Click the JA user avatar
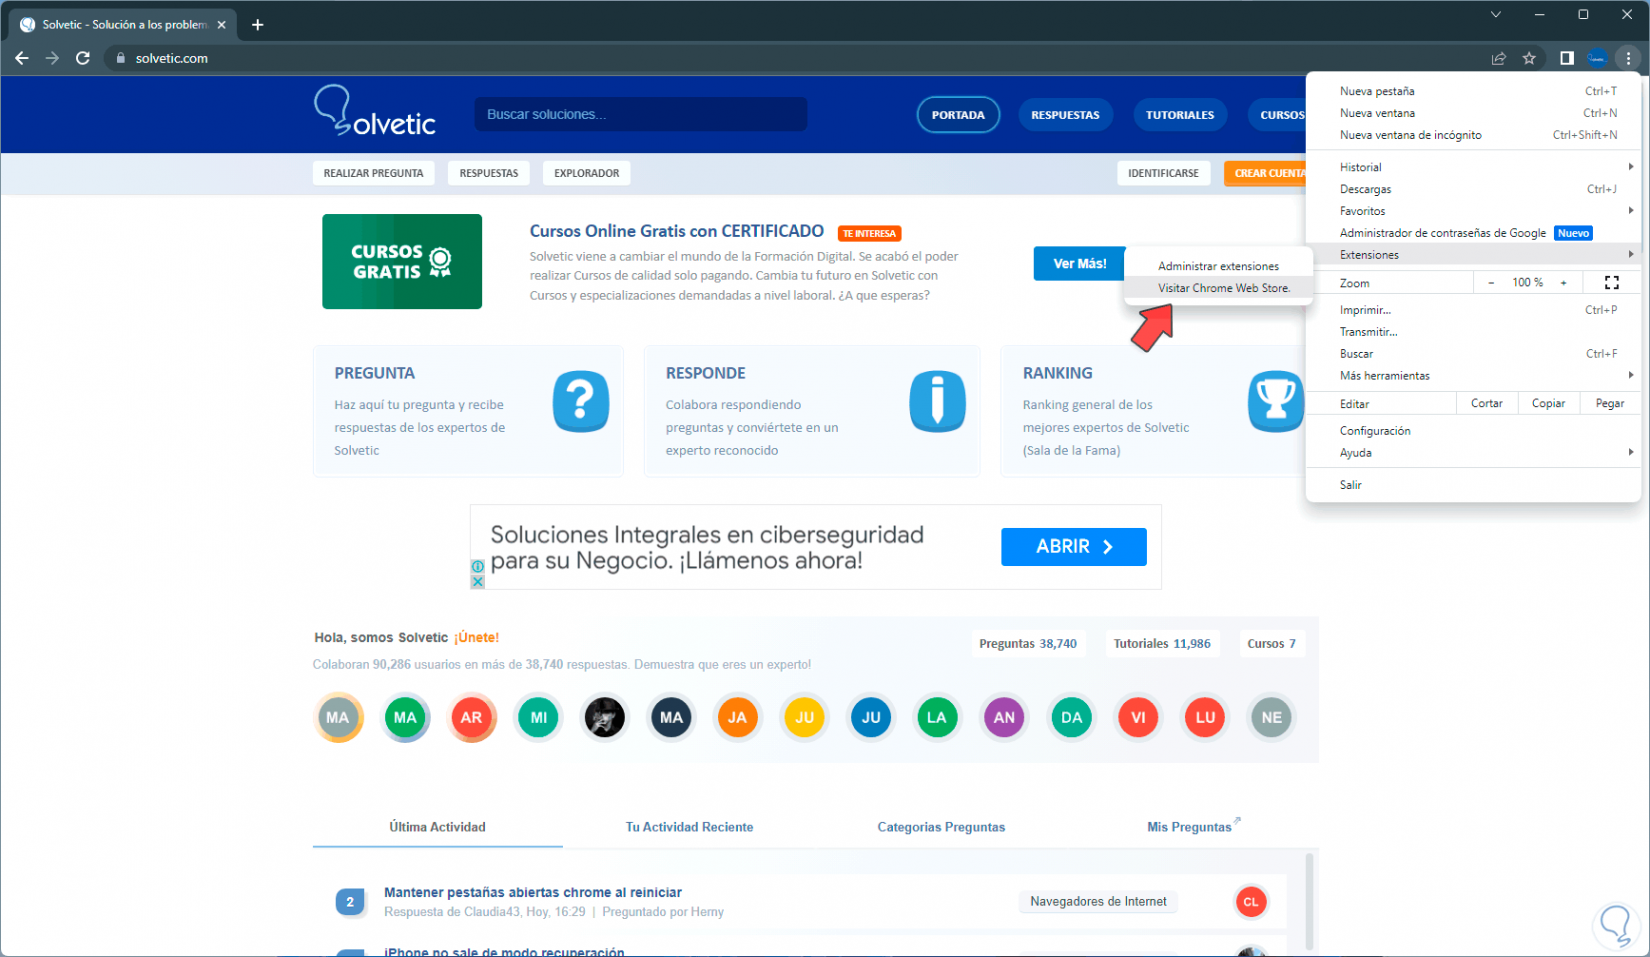1650x957 pixels. pyautogui.click(x=737, y=717)
